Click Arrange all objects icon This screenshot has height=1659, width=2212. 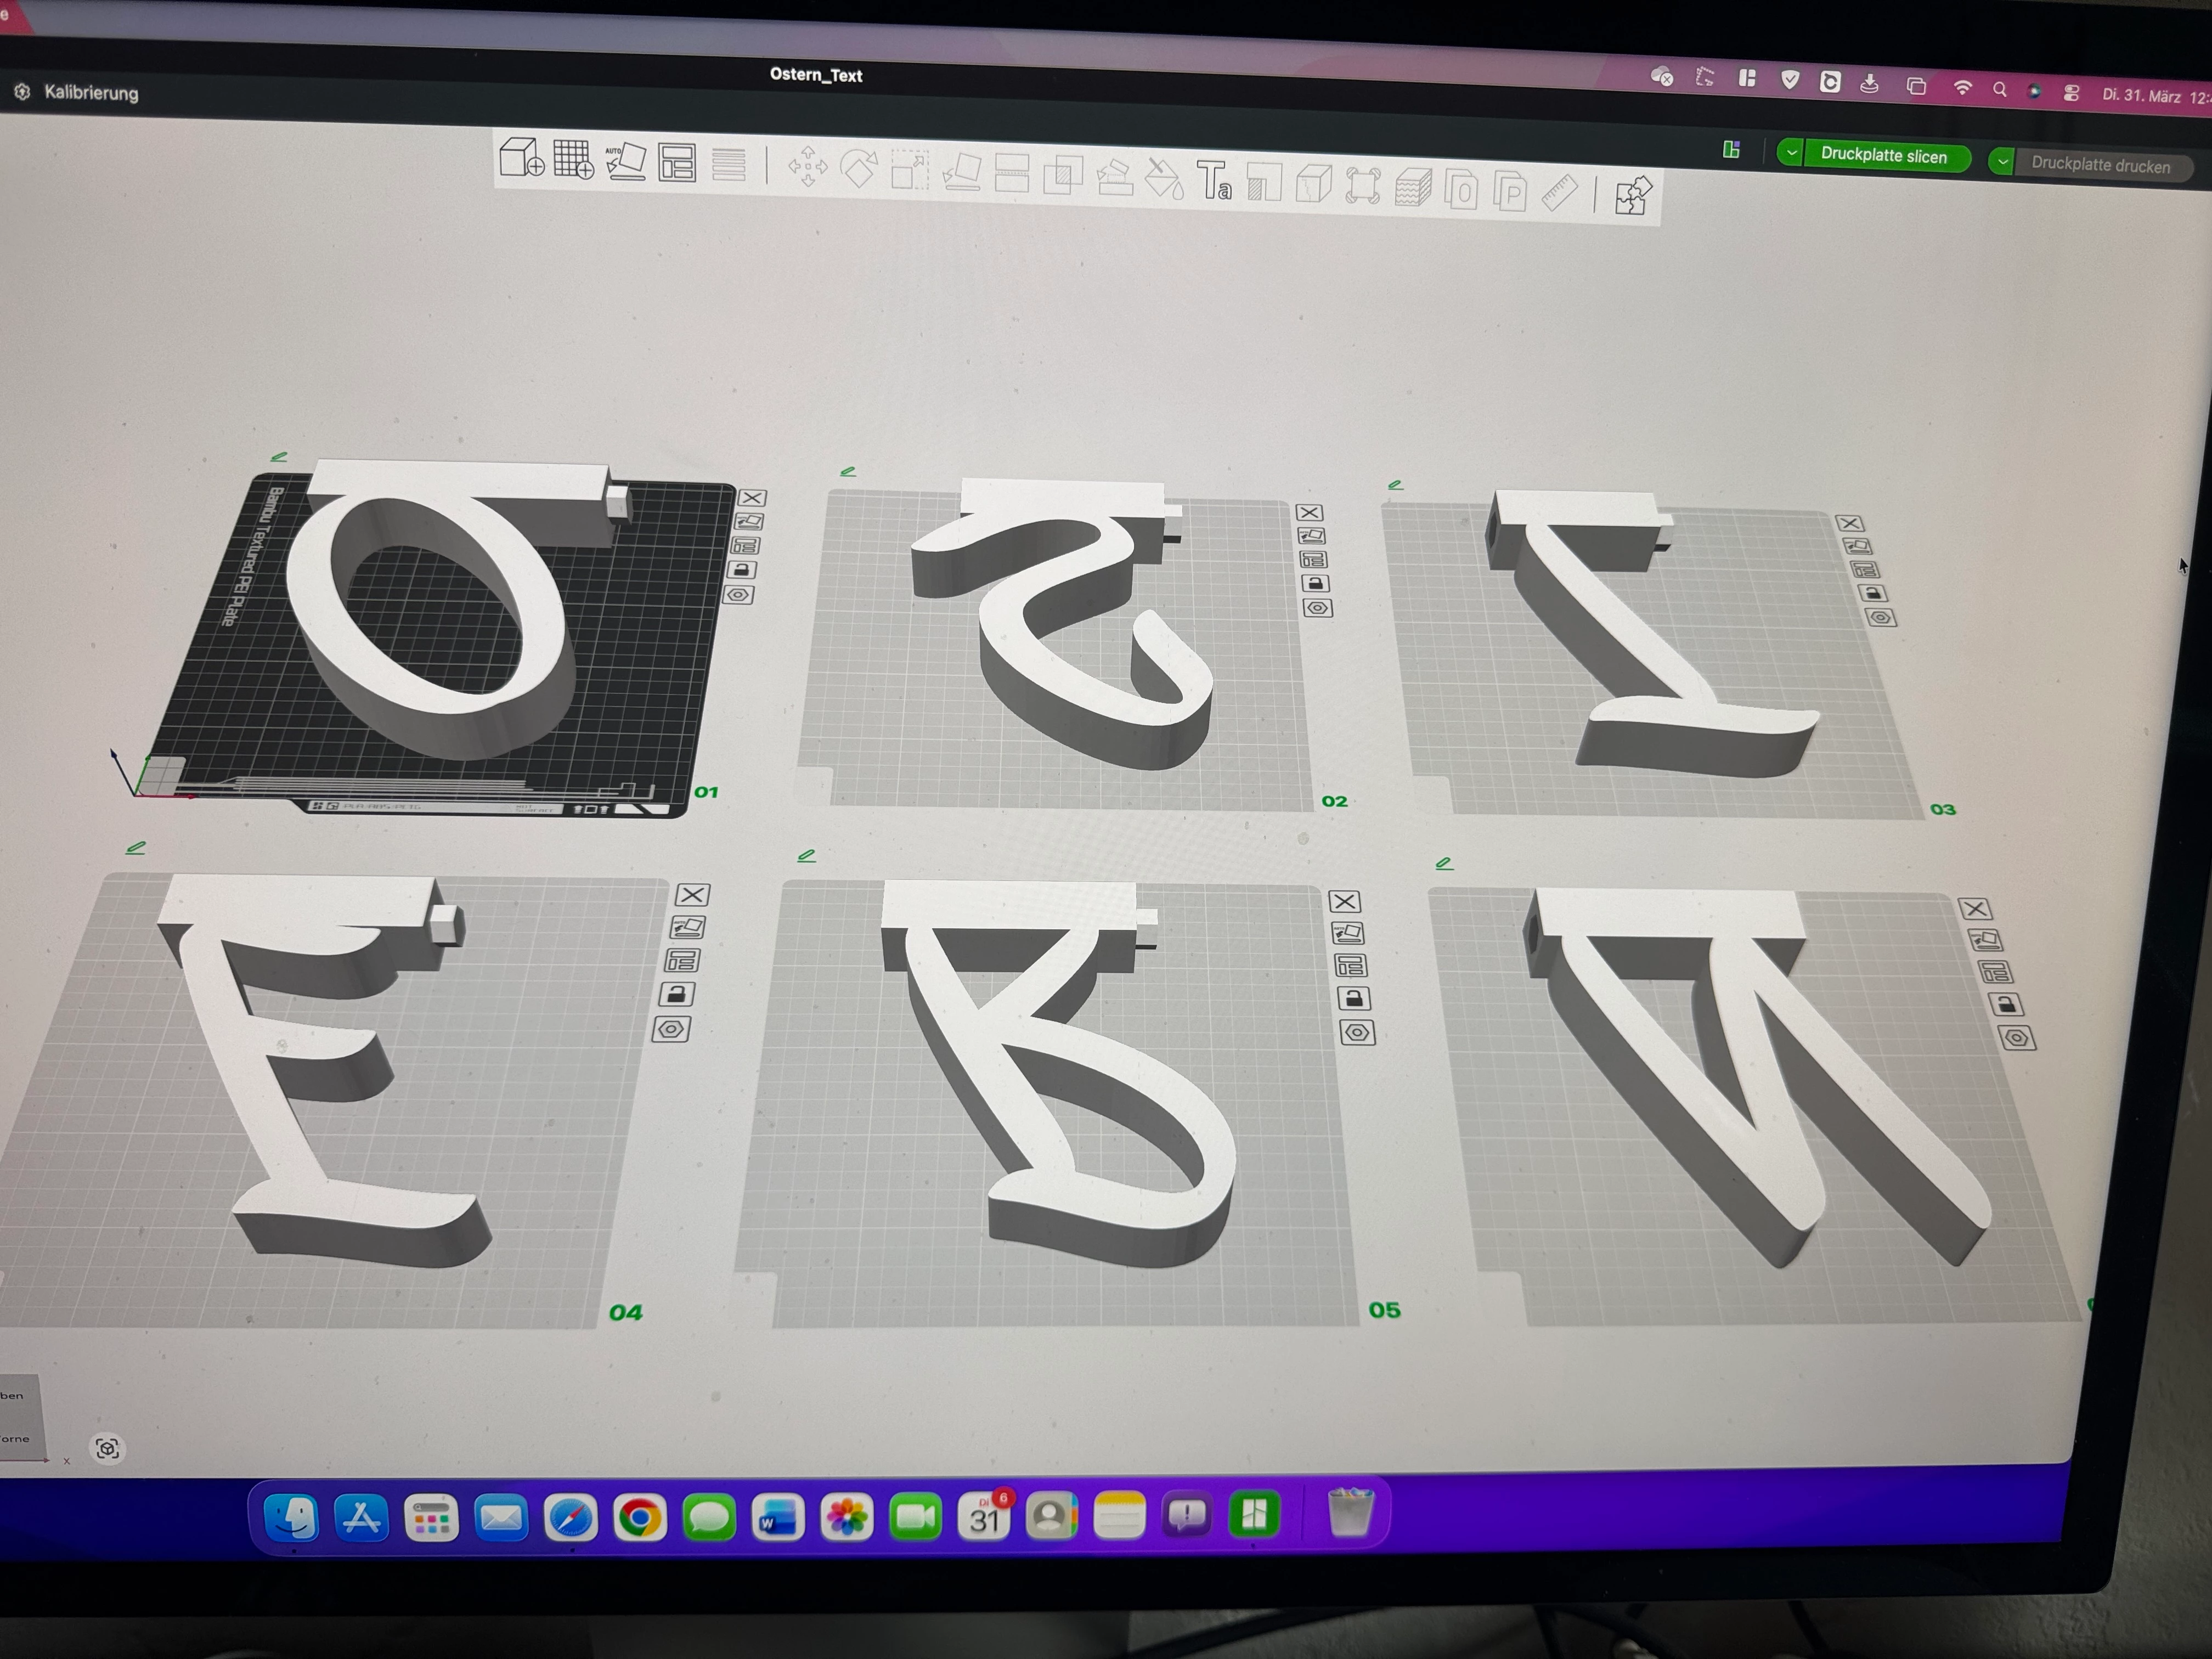[x=677, y=163]
